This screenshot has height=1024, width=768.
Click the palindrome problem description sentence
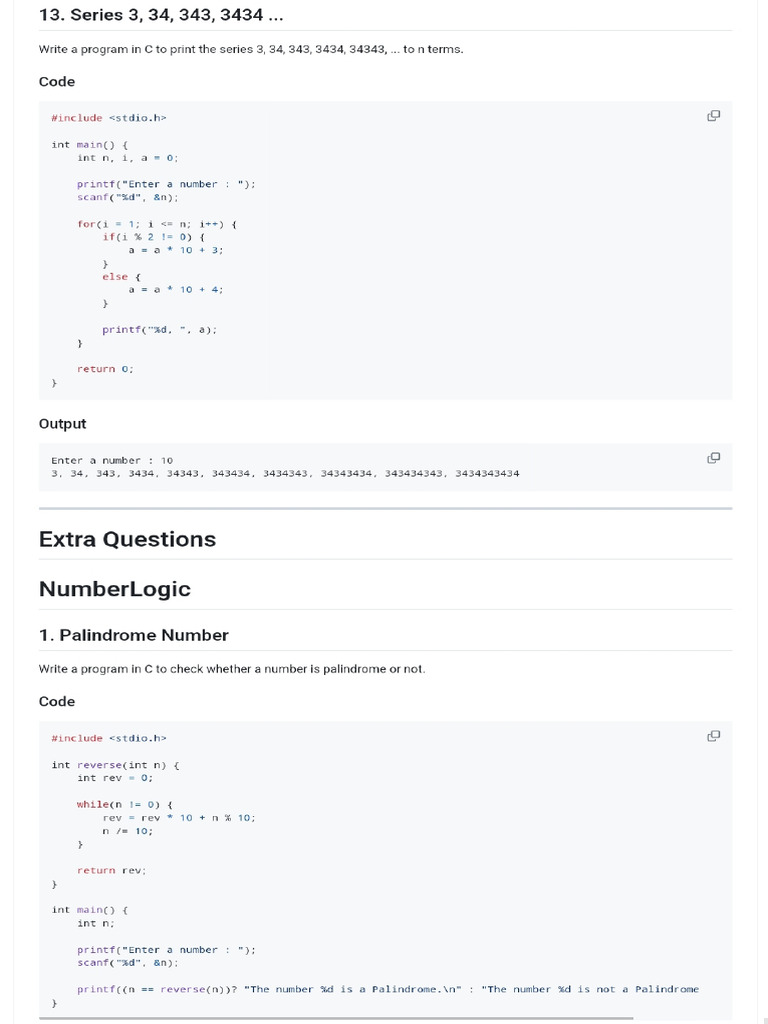(232, 669)
